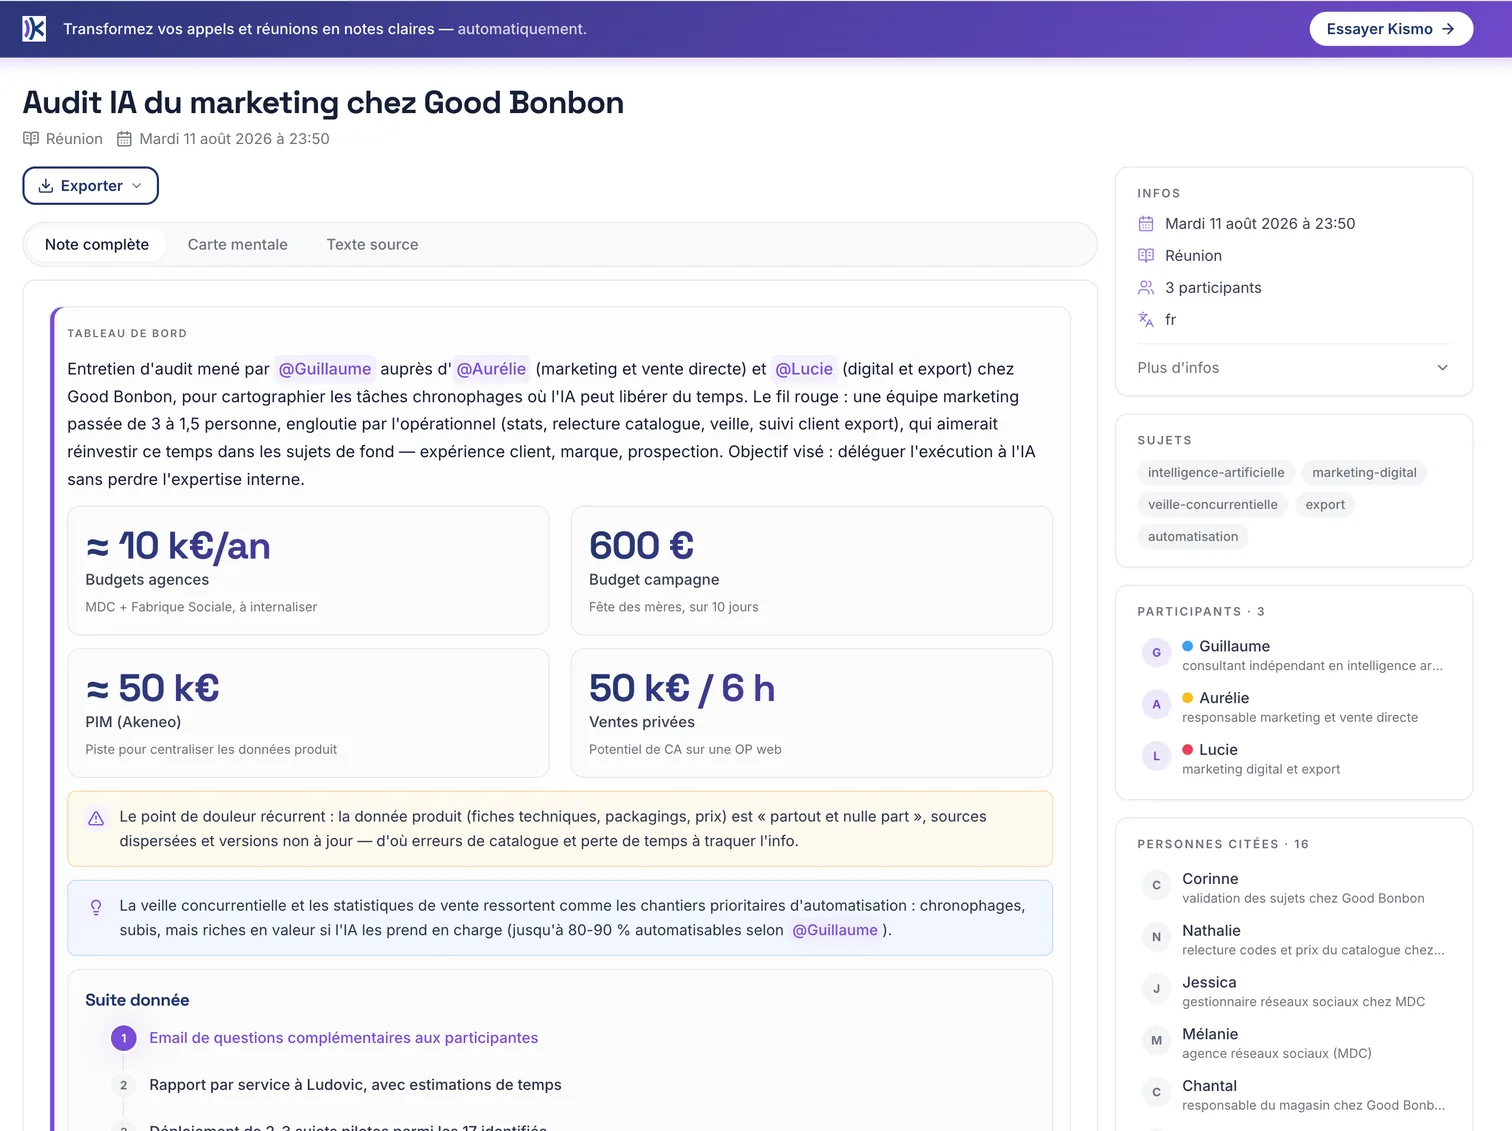1512x1131 pixels.
Task: Open the email de questions complémentaires link
Action: point(343,1038)
